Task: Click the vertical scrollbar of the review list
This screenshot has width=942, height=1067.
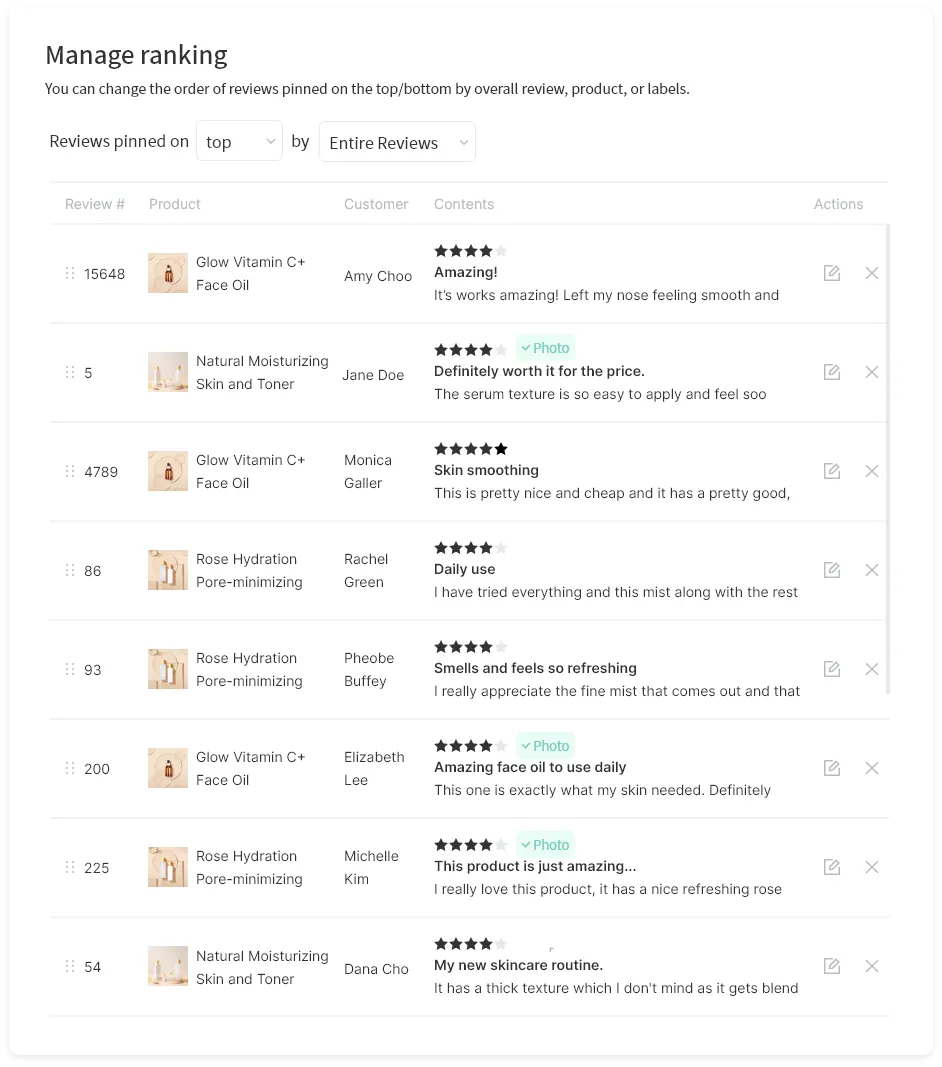Action: (x=887, y=458)
